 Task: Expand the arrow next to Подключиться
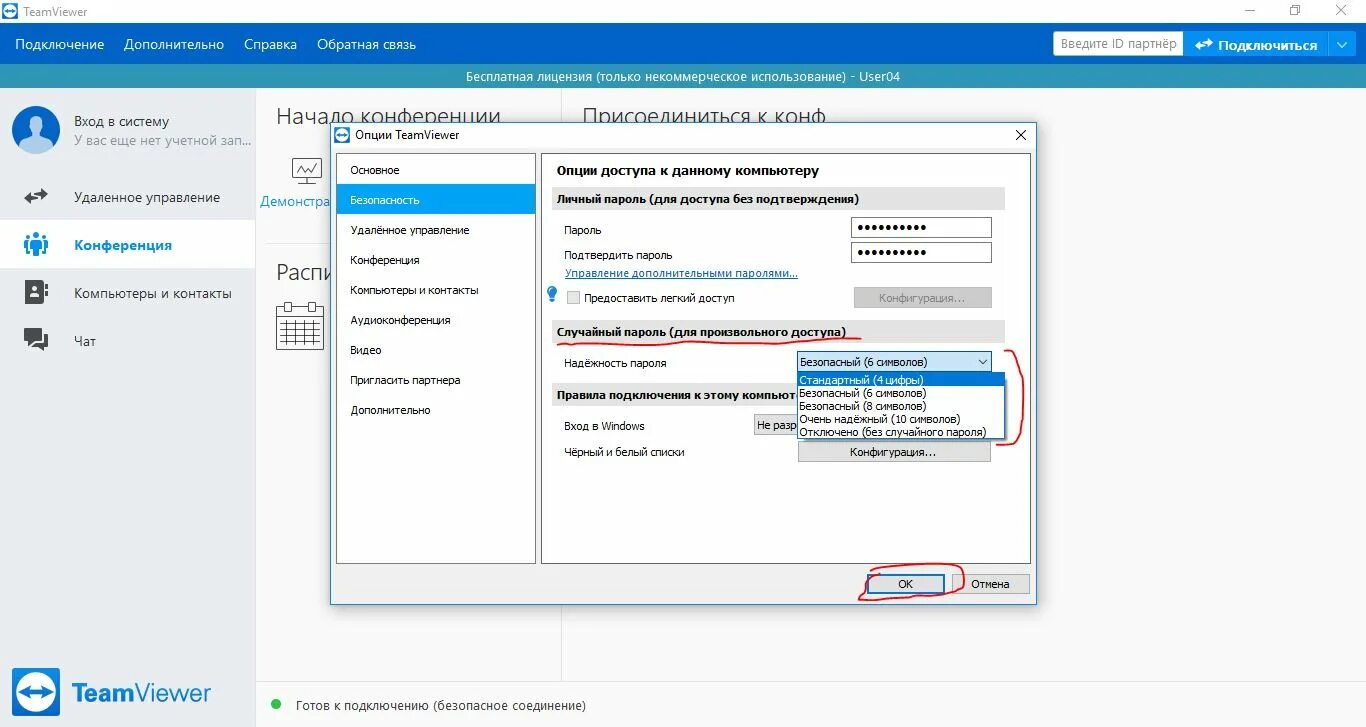(1341, 44)
